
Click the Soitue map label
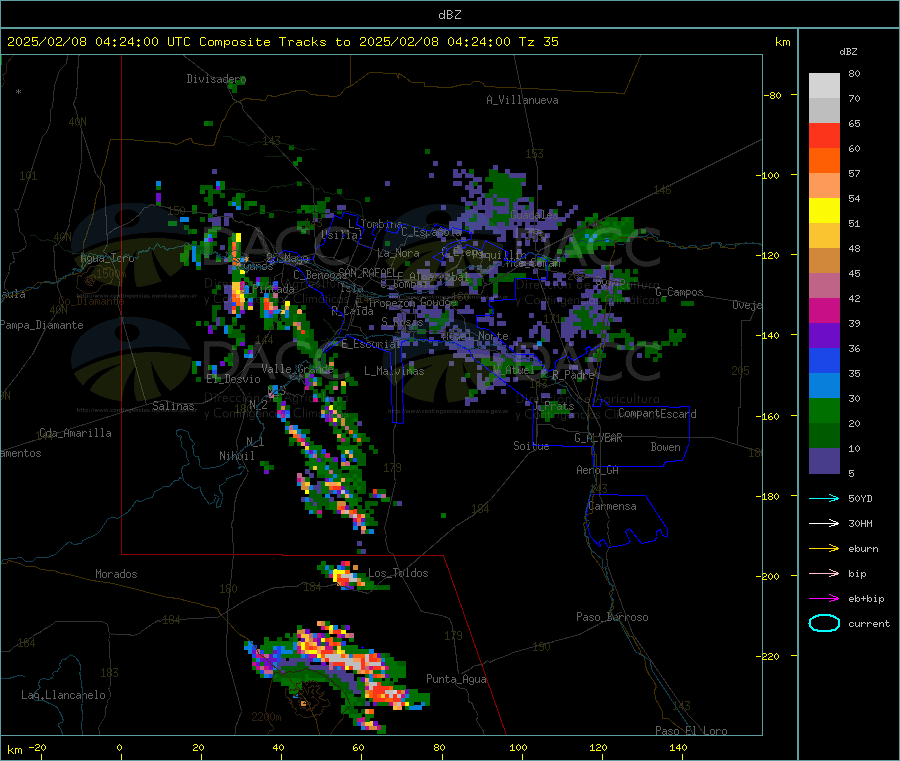point(531,446)
